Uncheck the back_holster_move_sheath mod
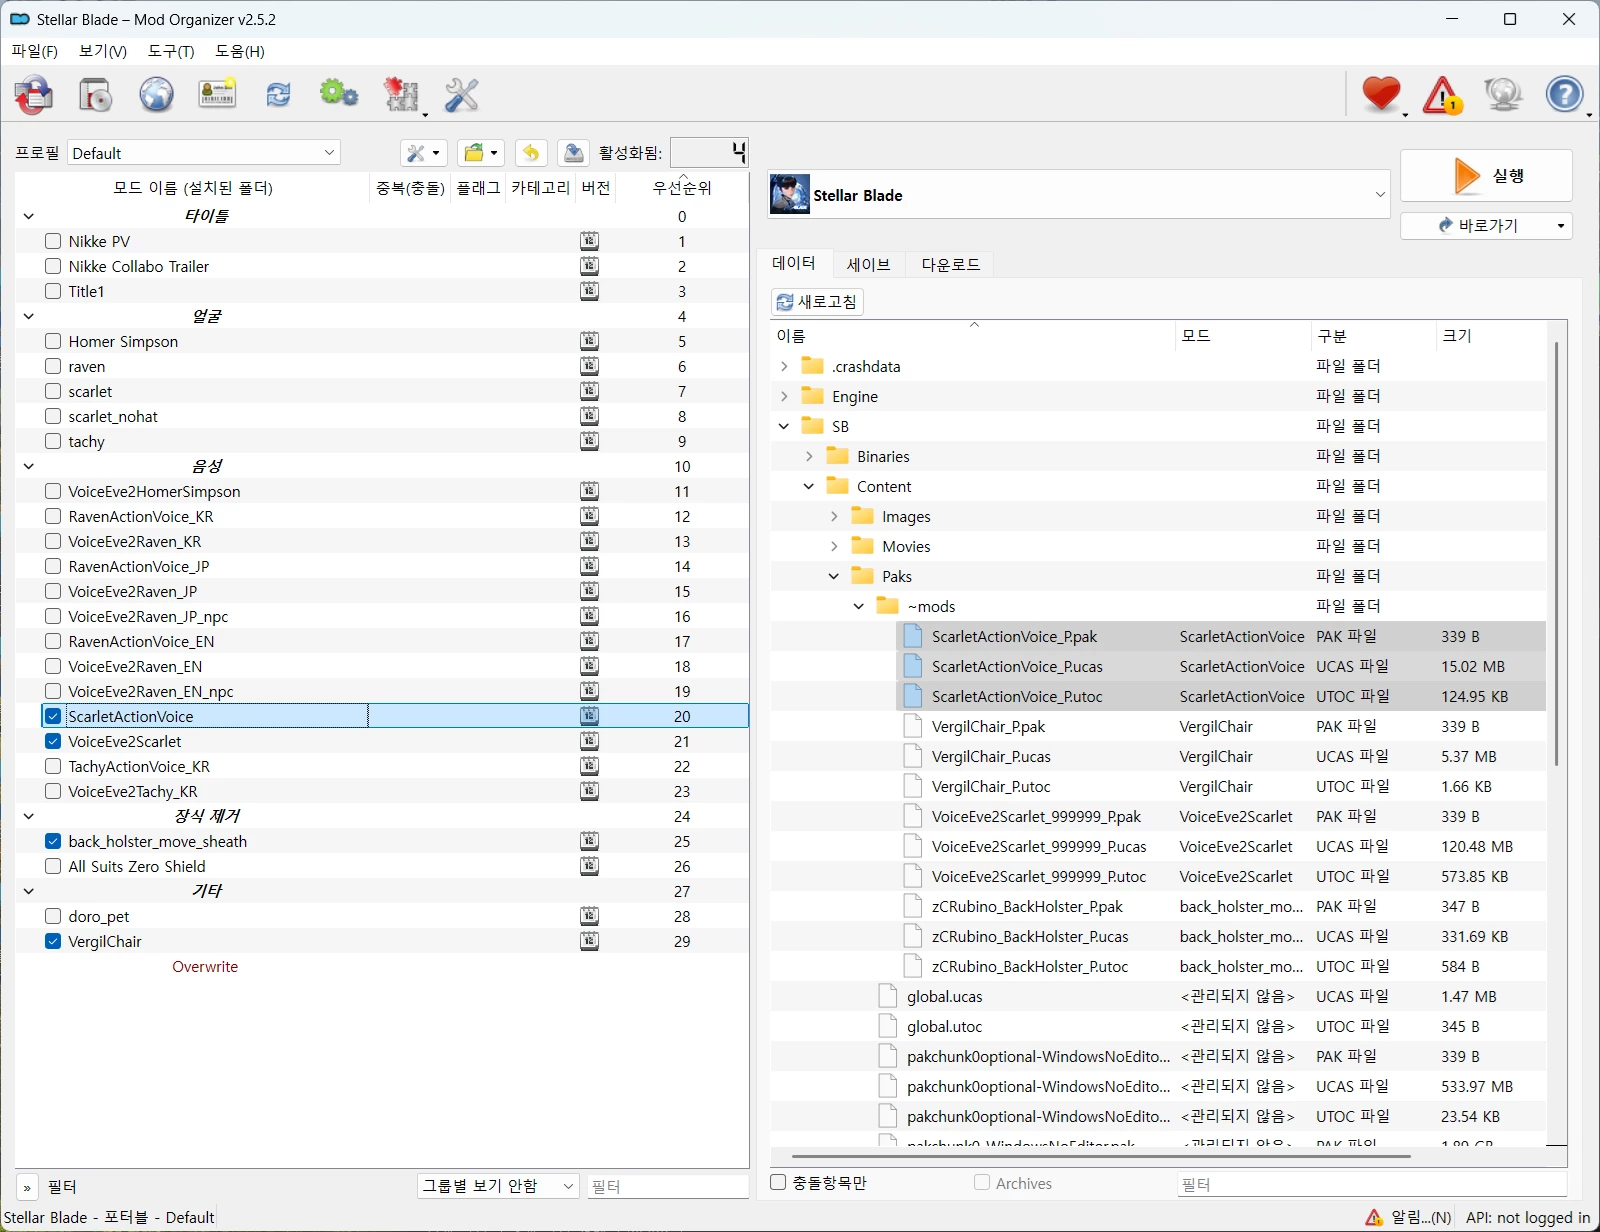 [x=53, y=841]
